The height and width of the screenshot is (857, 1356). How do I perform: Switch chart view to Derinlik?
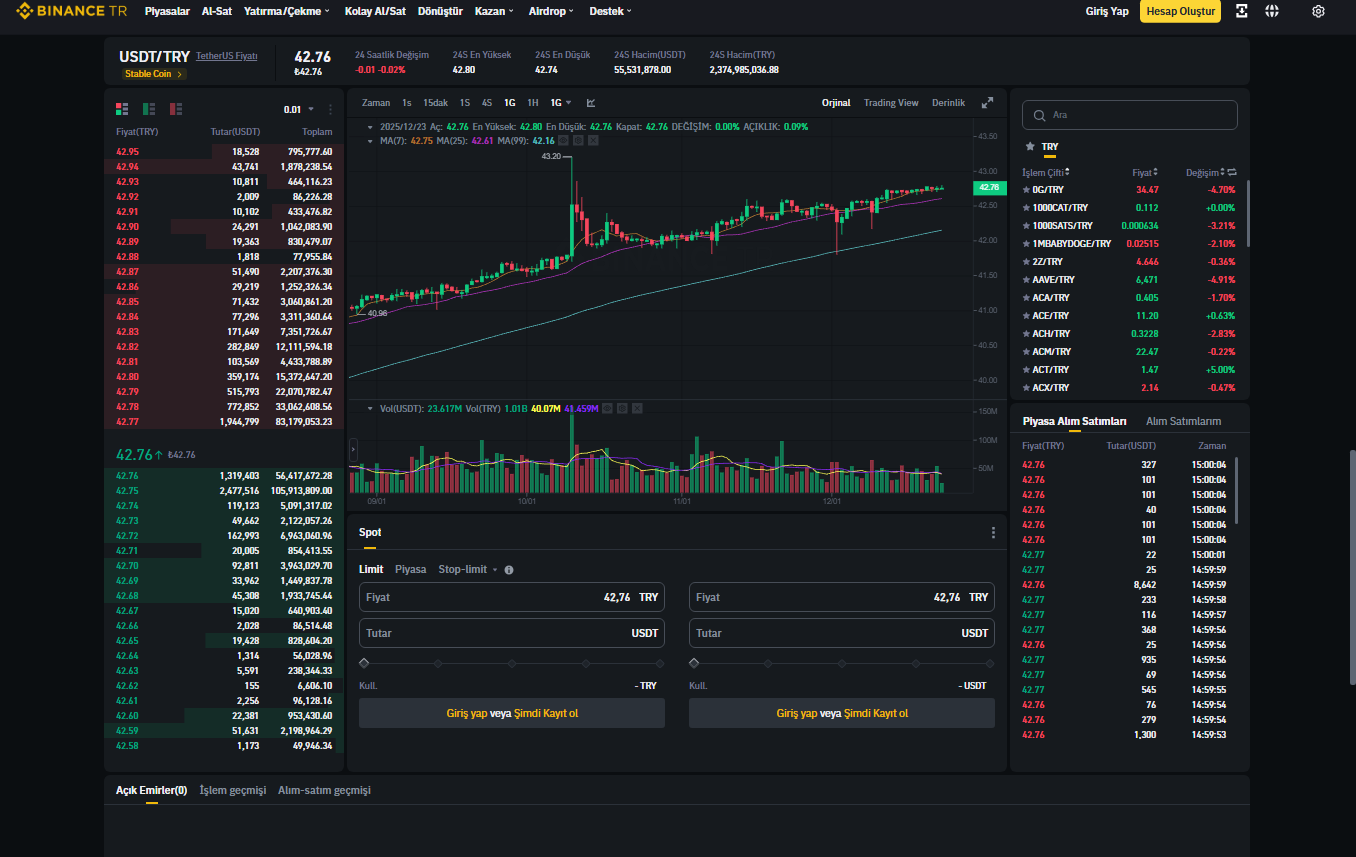948,103
